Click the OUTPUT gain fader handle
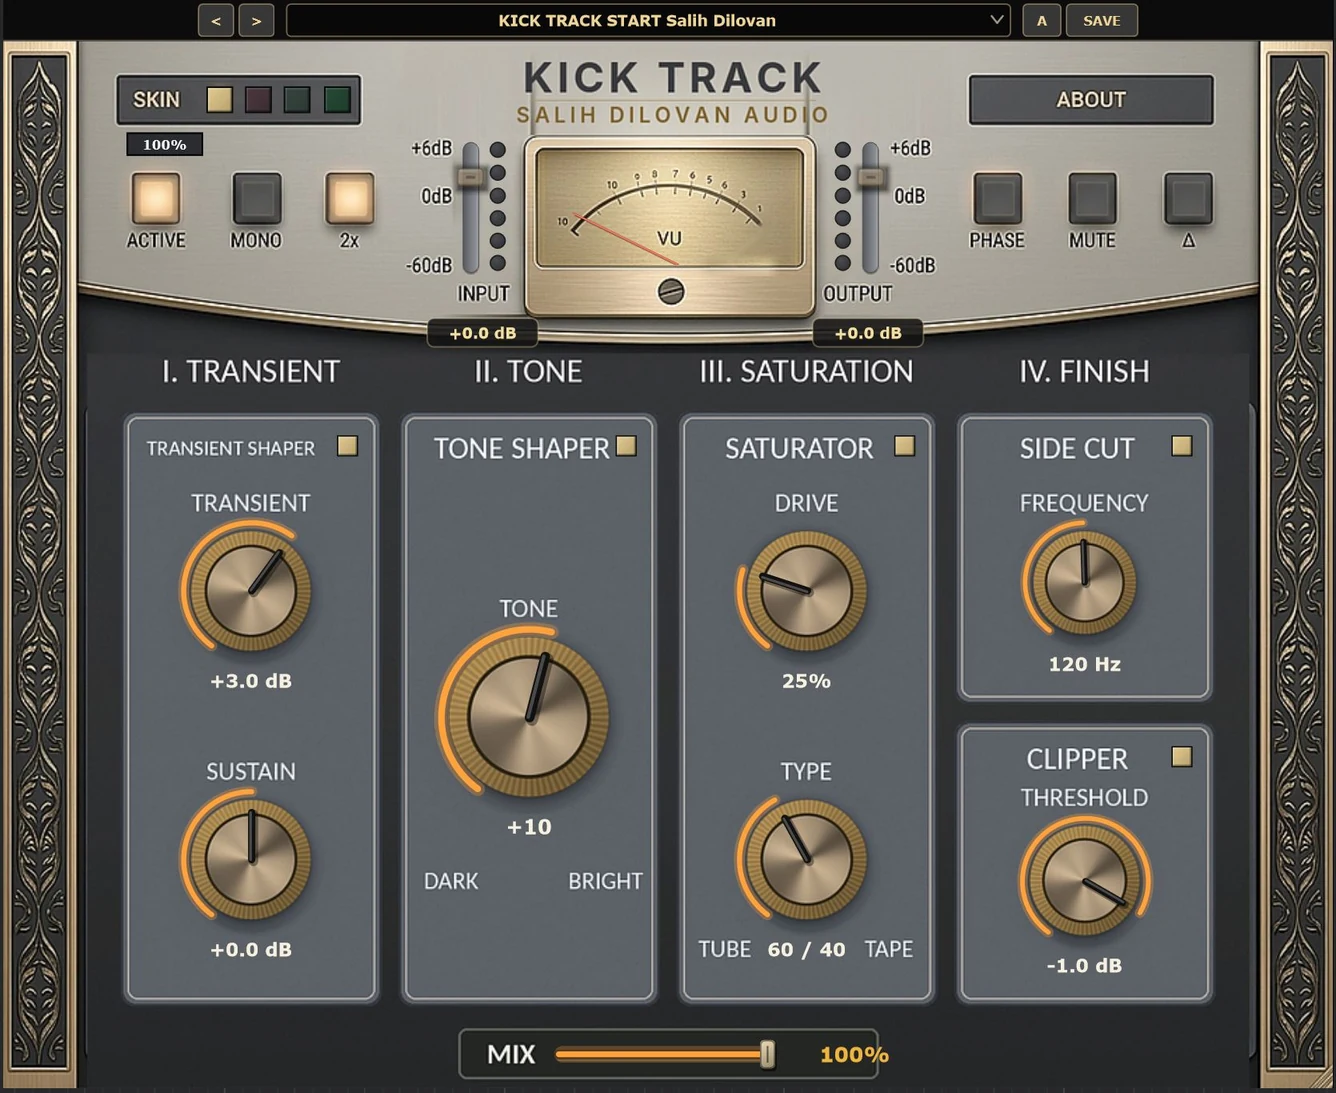1336x1093 pixels. coord(871,177)
